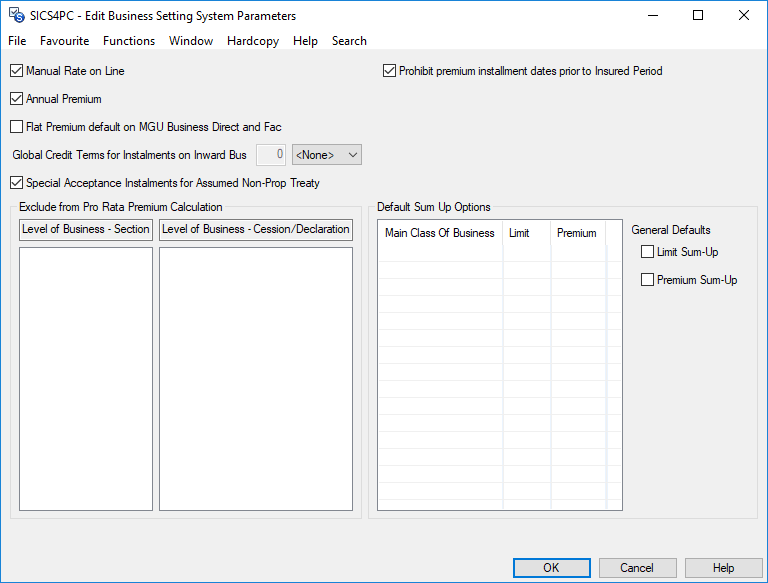Open the Favourite menu
Screen dimensions: 768x583
[64, 41]
